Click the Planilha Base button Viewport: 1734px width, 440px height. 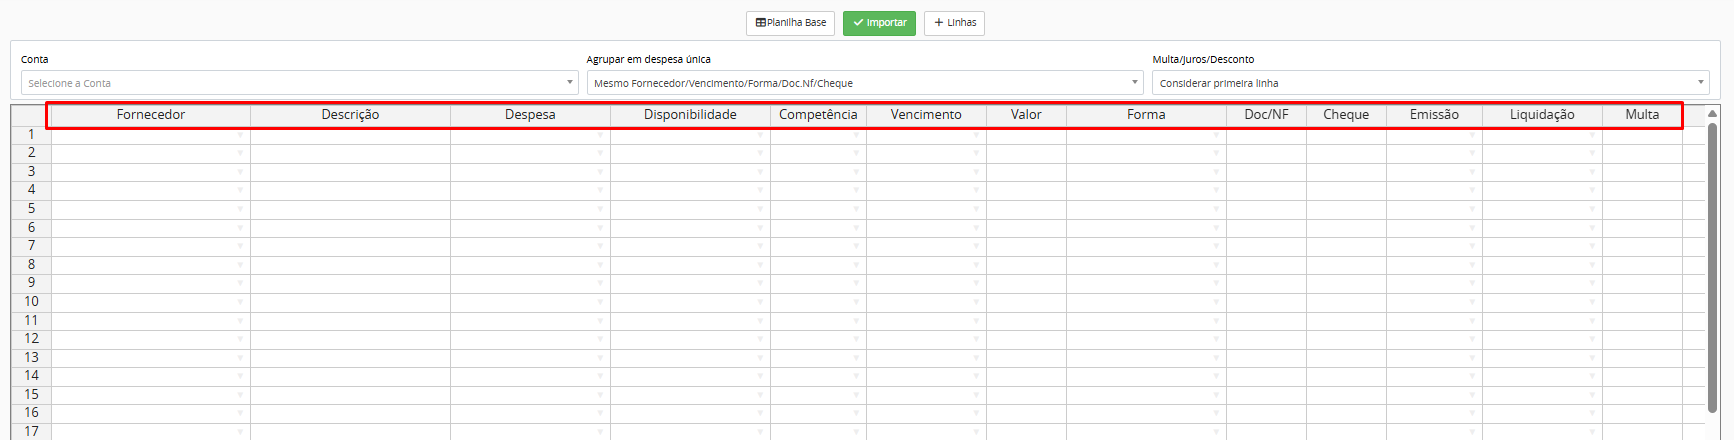[x=790, y=23]
